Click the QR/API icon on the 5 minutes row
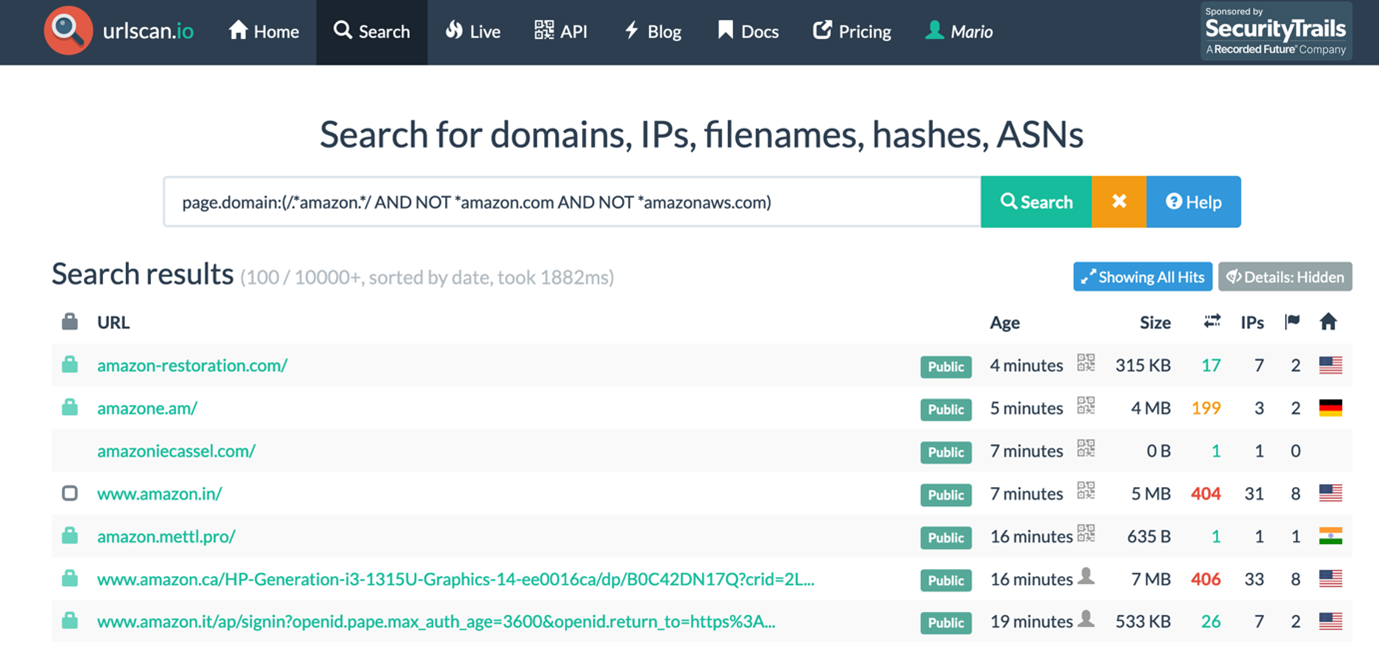 1086,406
